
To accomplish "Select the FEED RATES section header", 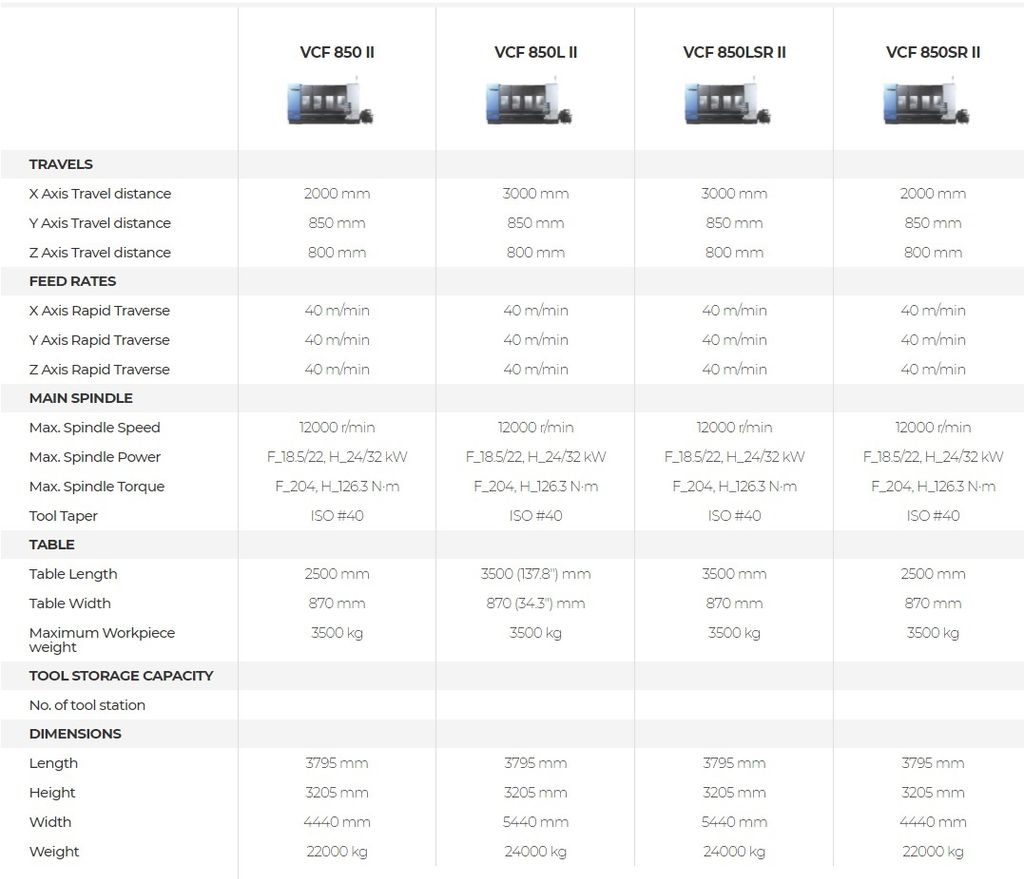I will 72,281.
